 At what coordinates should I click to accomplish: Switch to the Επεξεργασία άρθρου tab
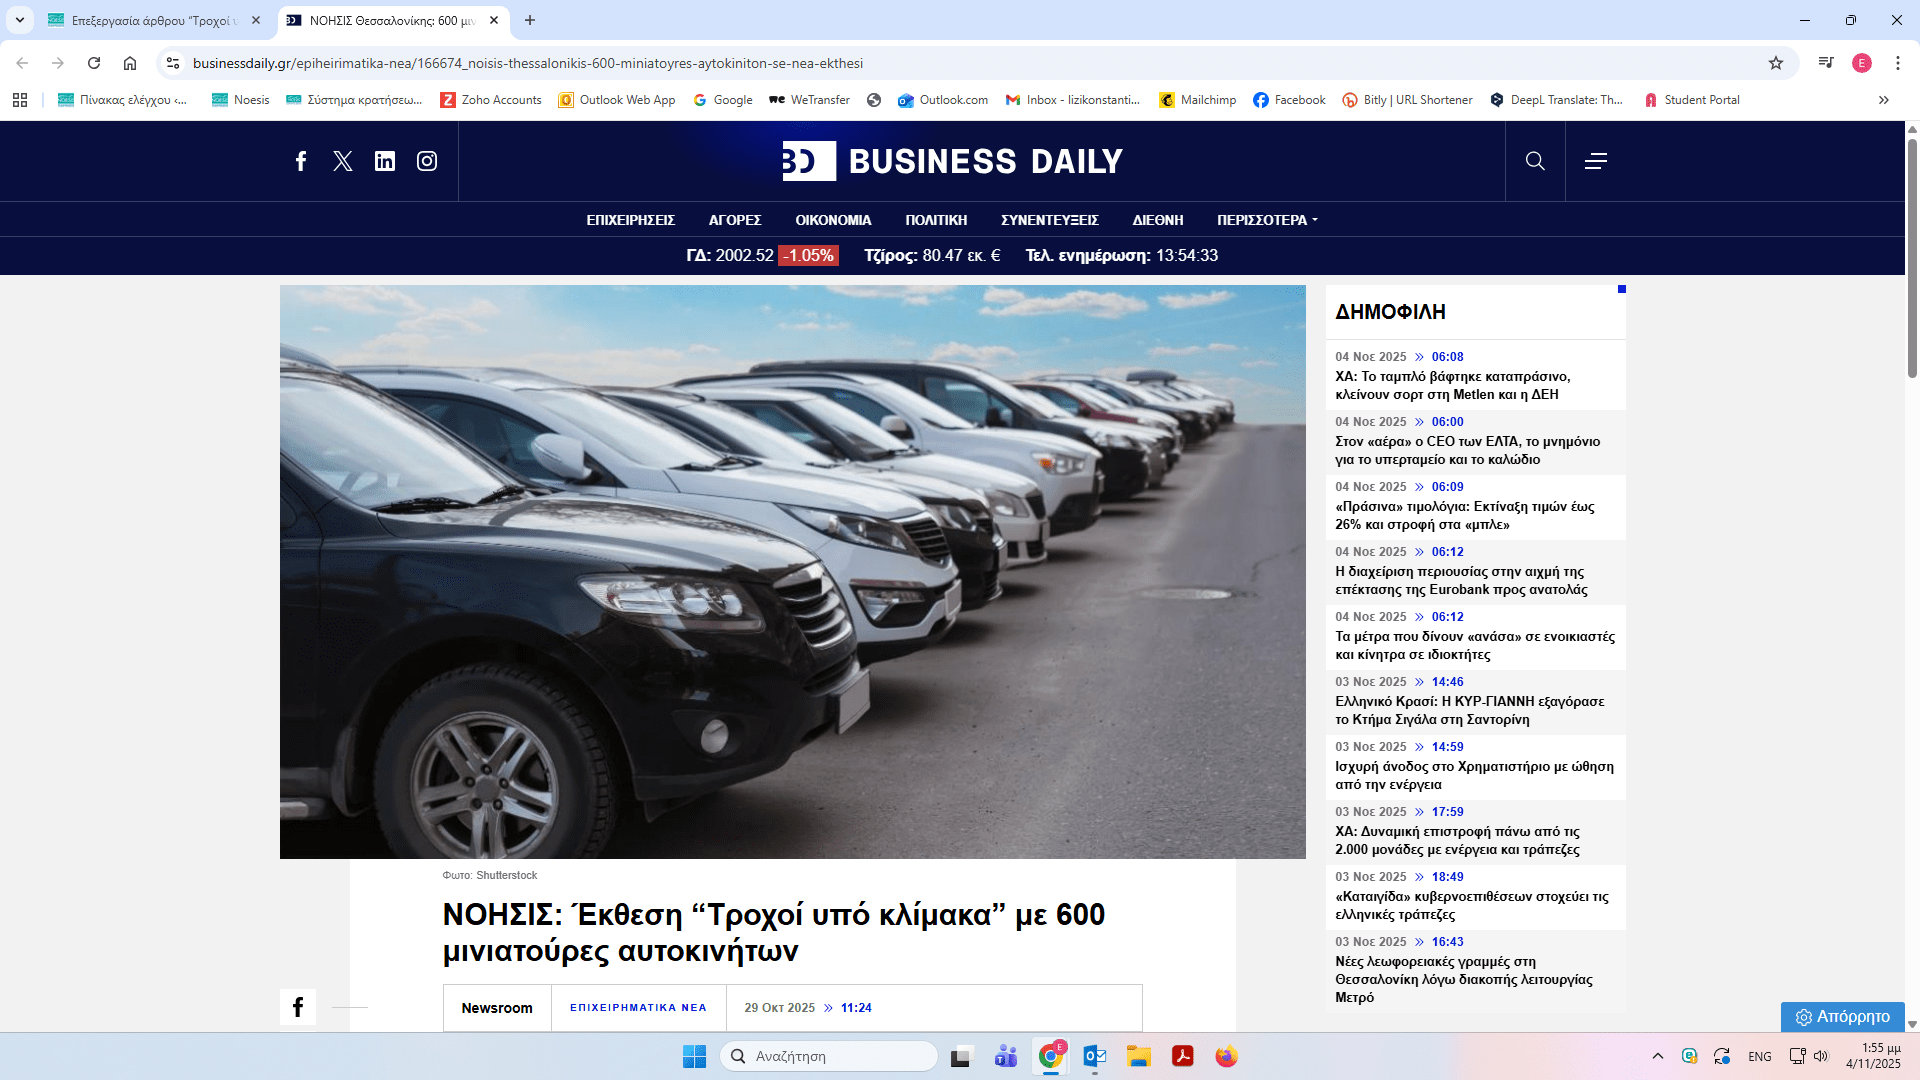coord(150,20)
